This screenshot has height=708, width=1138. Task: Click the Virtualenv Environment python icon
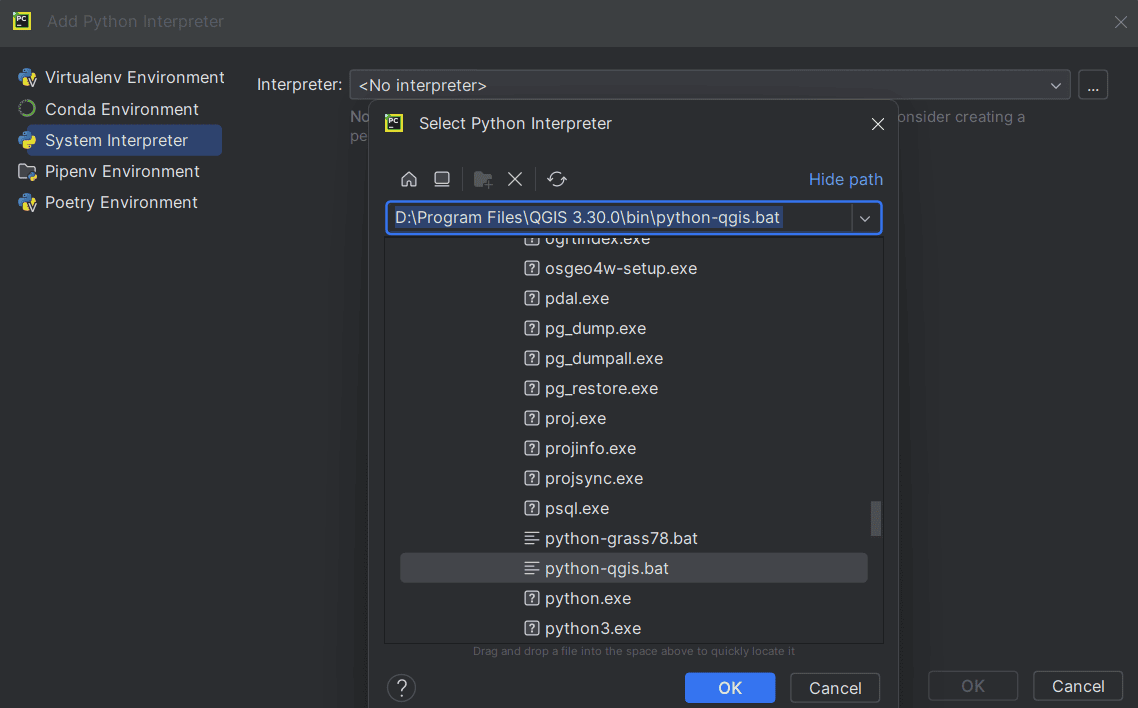point(28,78)
